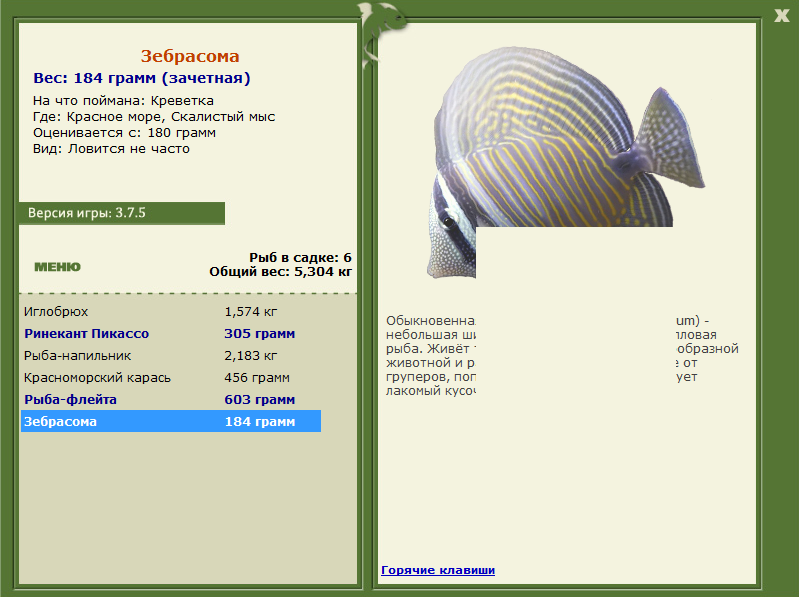Click the 456 грамм weight value
This screenshot has width=799, height=597.
pos(257,377)
